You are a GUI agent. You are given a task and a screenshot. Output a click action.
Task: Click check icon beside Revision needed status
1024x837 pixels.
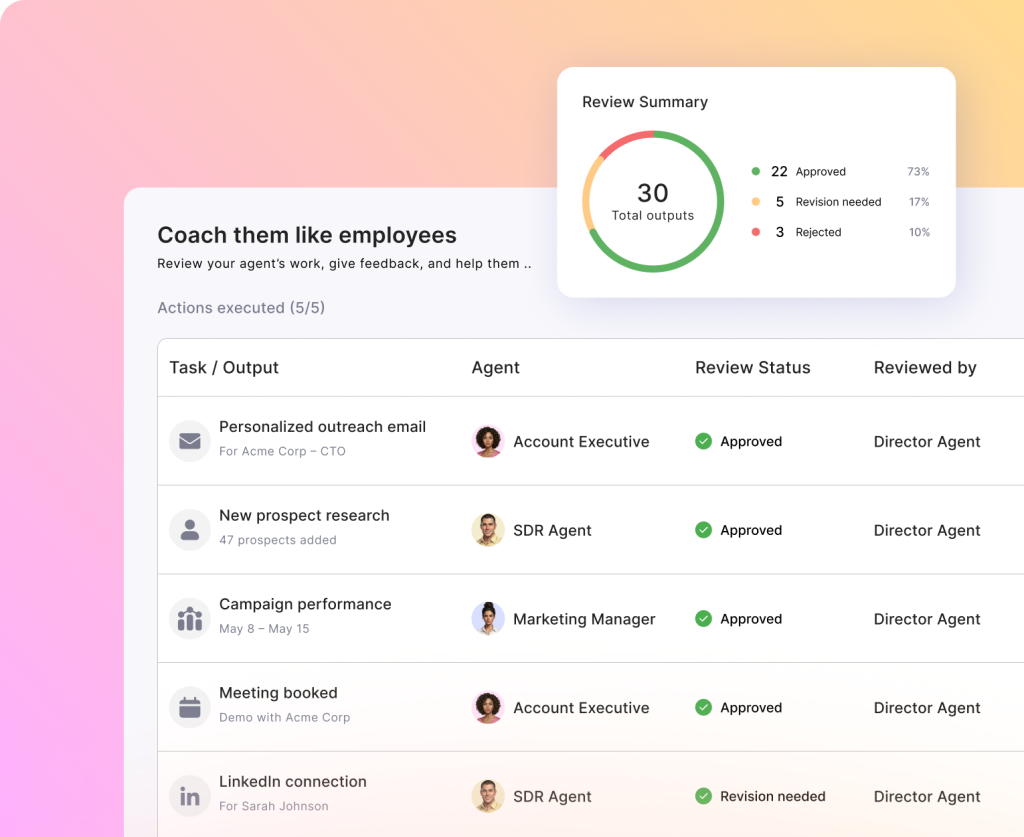point(703,797)
